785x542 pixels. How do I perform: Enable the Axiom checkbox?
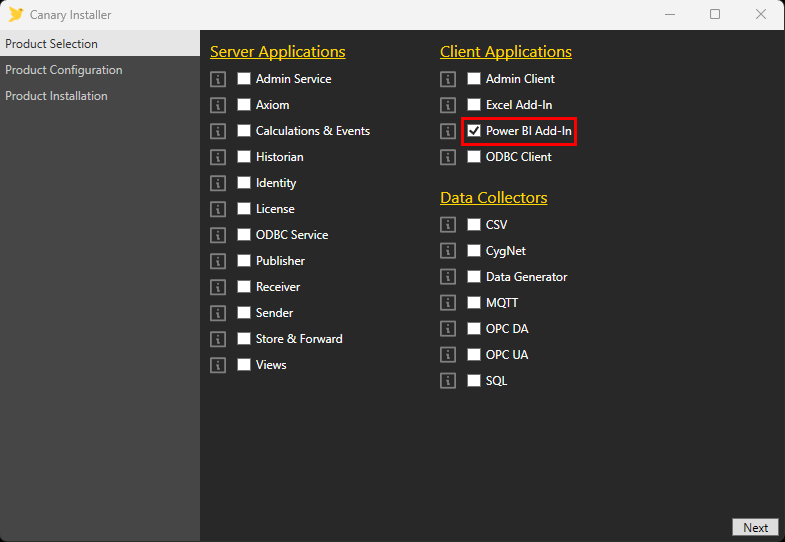[x=244, y=105]
